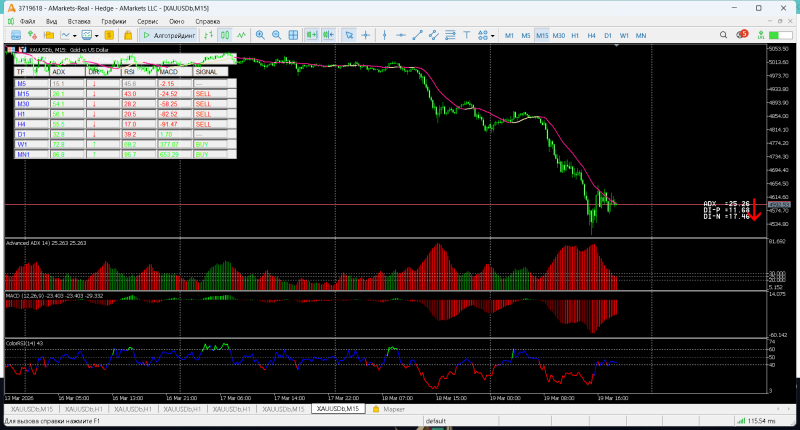Open the graphical shapes objects icon
Screen dimensions: 800x430
(x=483, y=35)
